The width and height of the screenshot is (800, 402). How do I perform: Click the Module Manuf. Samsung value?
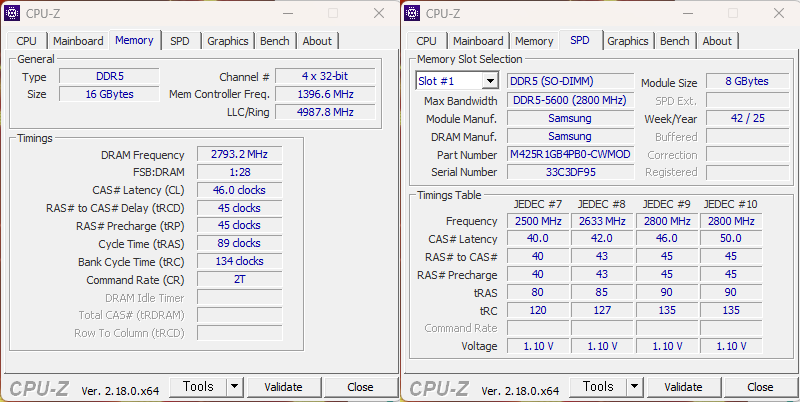tap(570, 118)
